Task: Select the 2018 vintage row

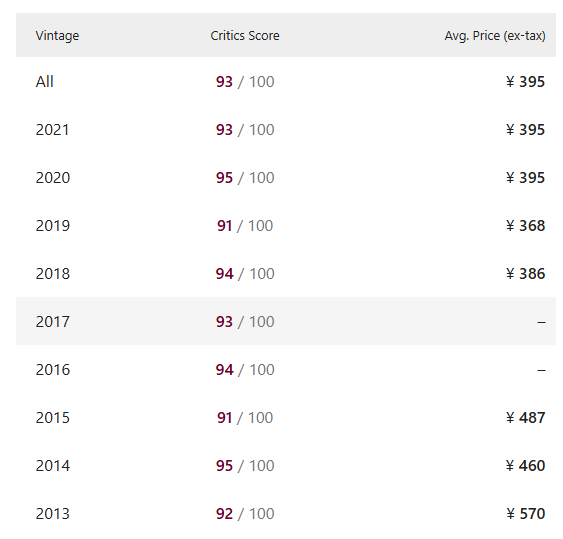Action: pyautogui.click(x=286, y=274)
